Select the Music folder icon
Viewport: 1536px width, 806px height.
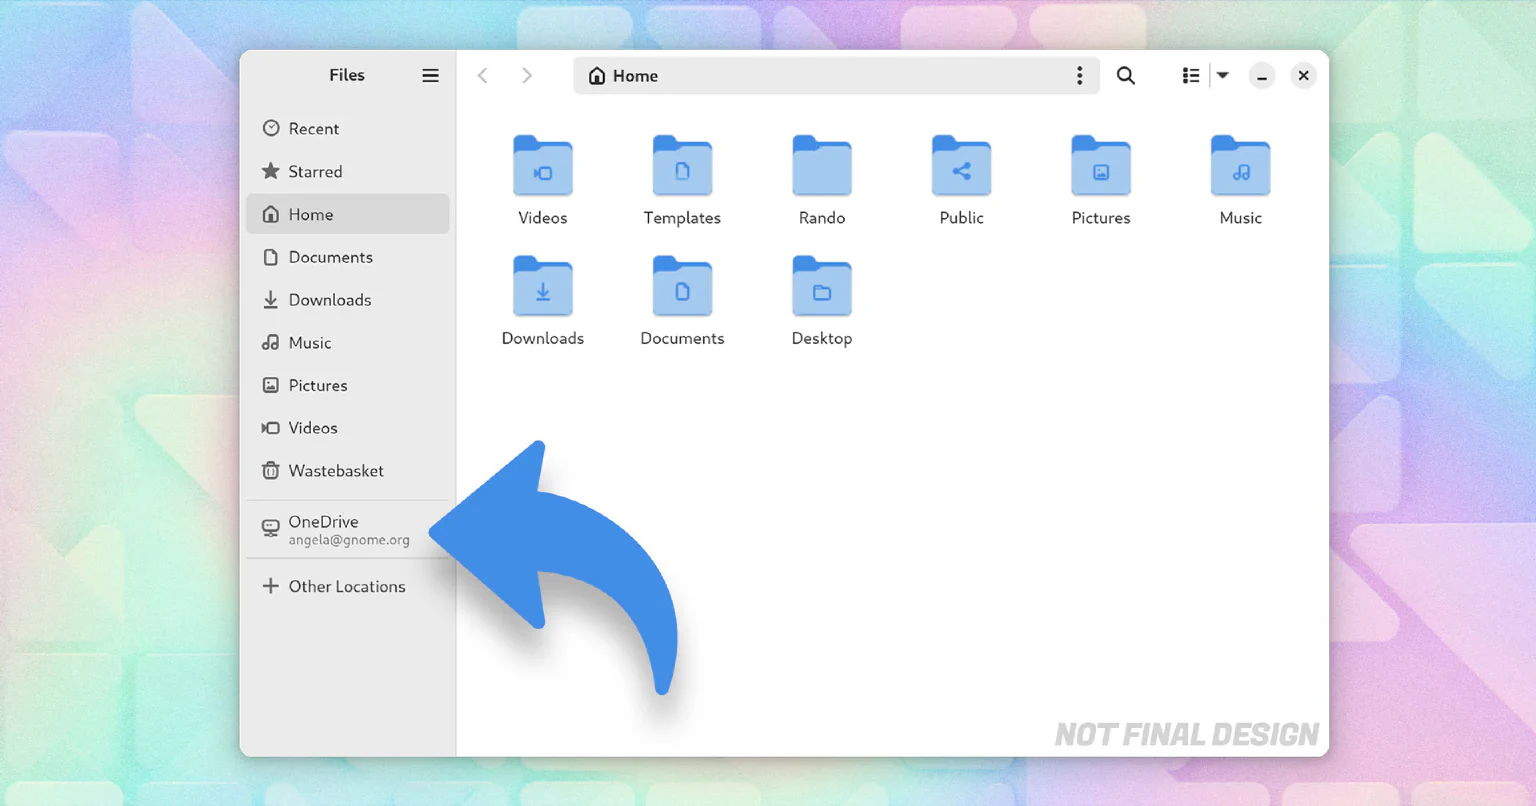tap(1241, 166)
